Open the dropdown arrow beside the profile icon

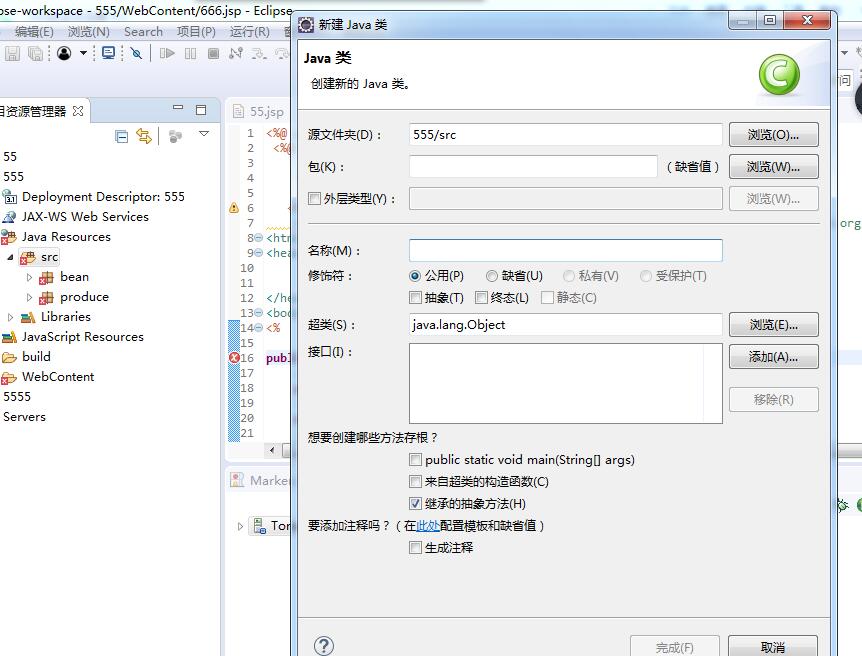(x=83, y=53)
